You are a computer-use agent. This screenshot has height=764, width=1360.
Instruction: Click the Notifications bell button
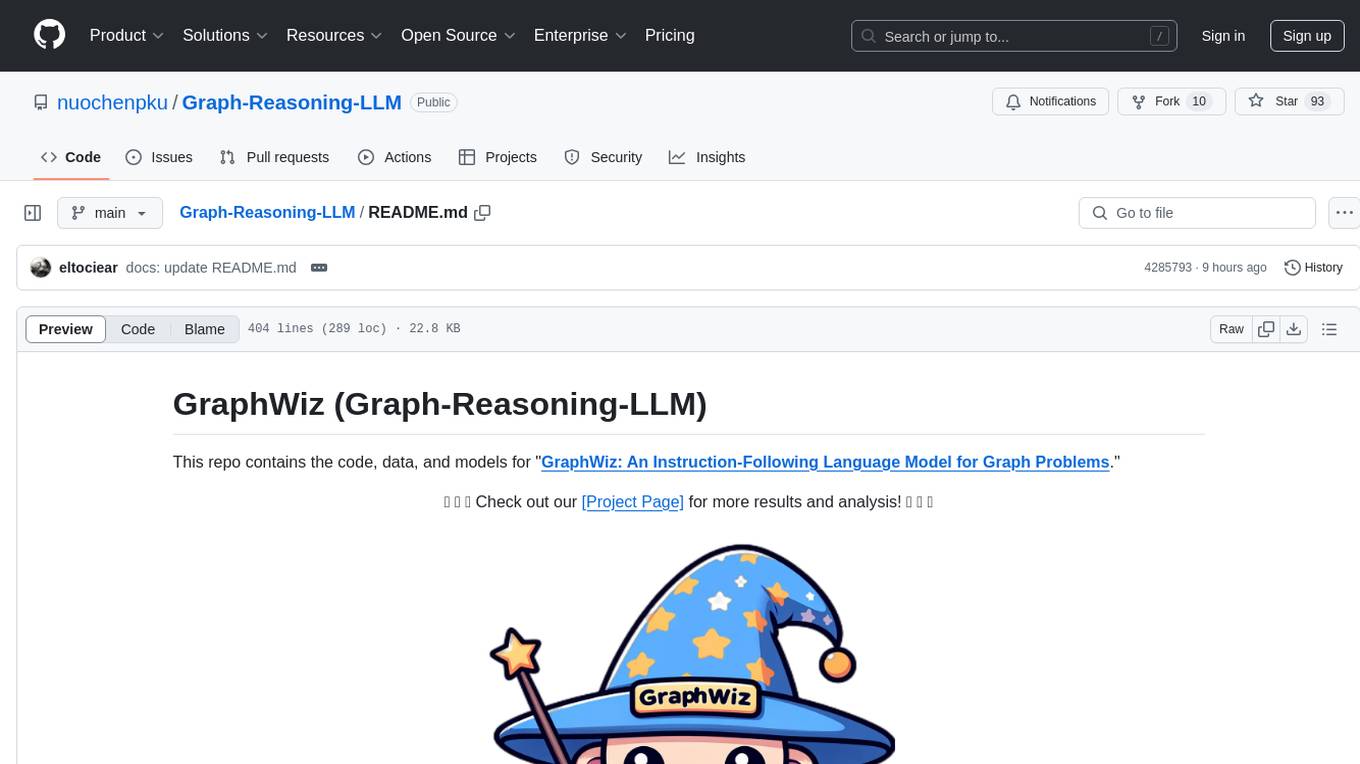[x=1050, y=102]
